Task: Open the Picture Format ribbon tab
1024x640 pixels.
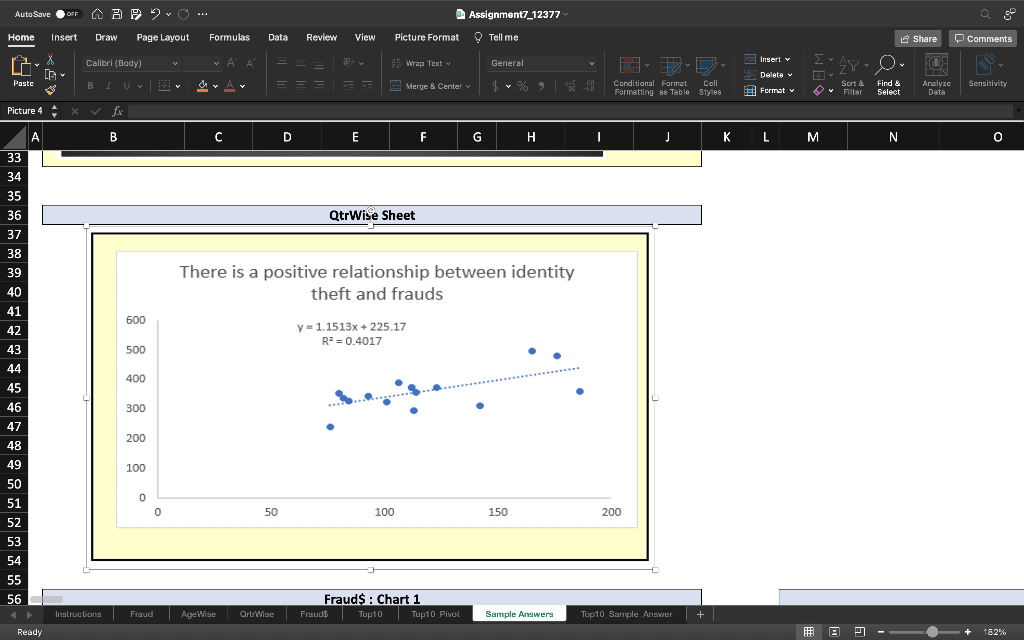Action: pyautogui.click(x=426, y=38)
